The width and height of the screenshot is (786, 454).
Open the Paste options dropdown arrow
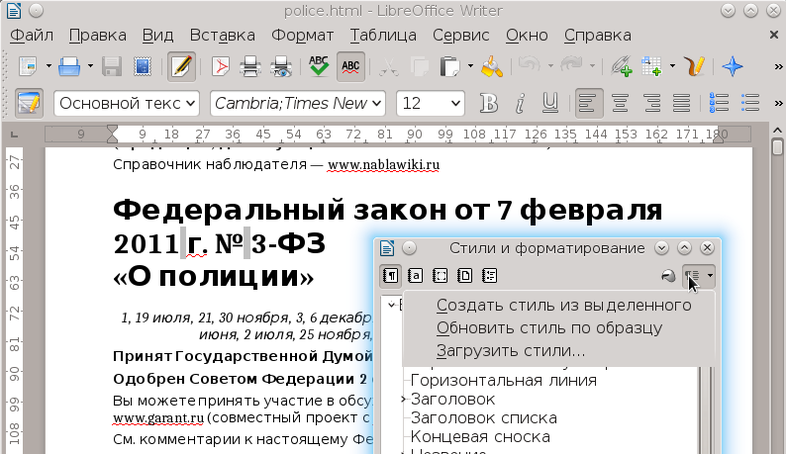(x=470, y=66)
